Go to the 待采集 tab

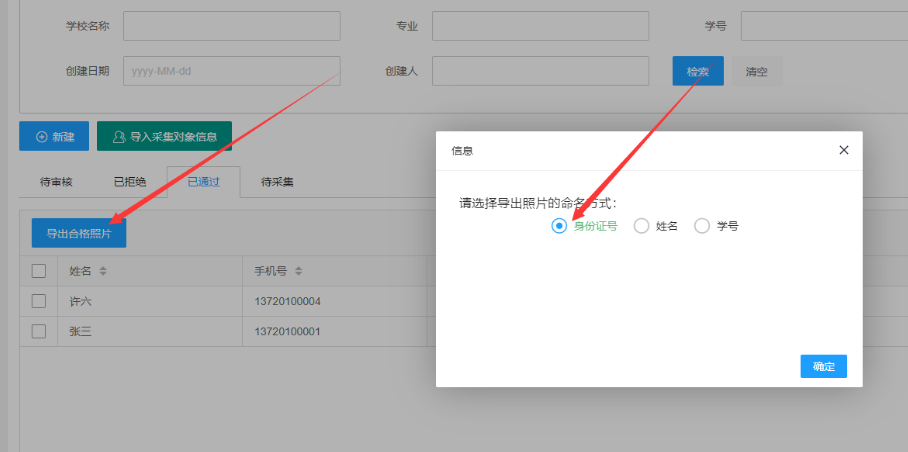277,182
